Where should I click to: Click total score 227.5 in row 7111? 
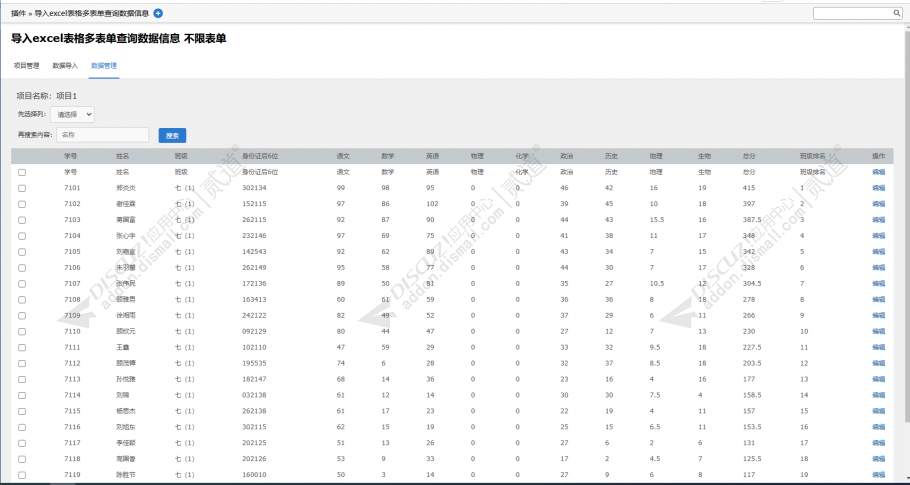click(752, 348)
